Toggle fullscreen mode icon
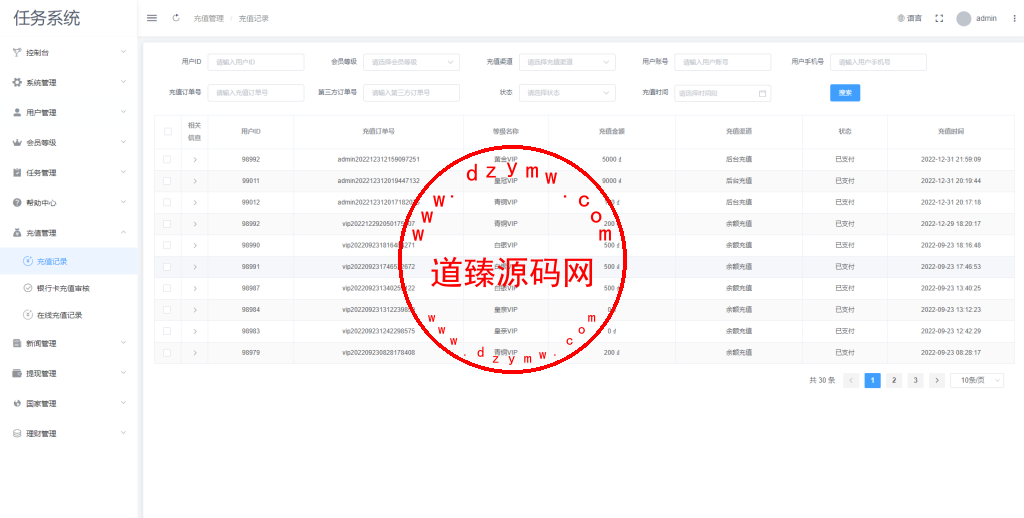The height and width of the screenshot is (518, 1024). 939,18
